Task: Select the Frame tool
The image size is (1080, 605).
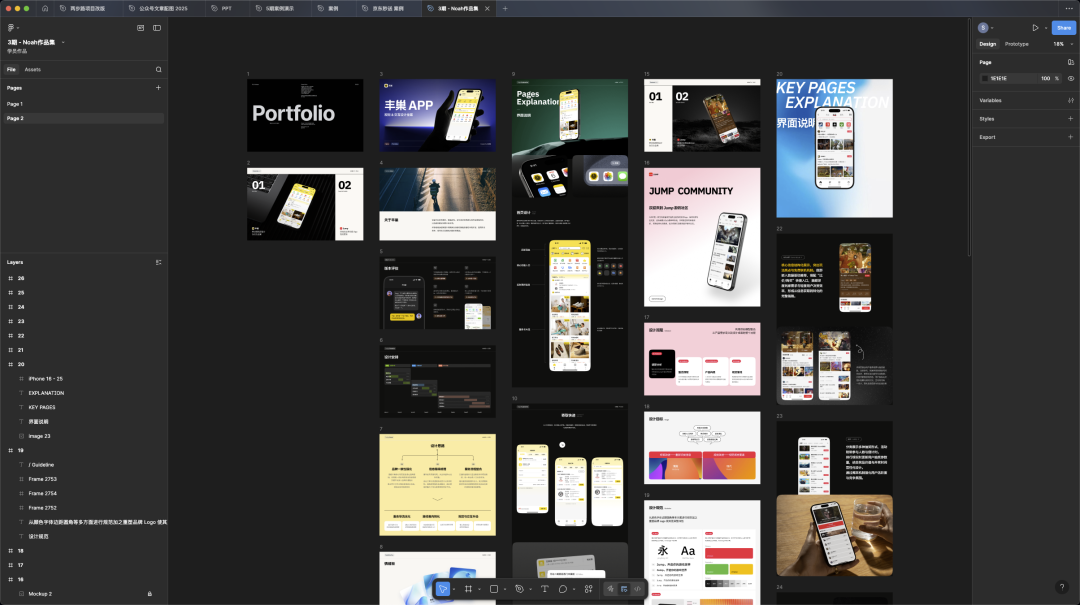Action: tap(468, 589)
